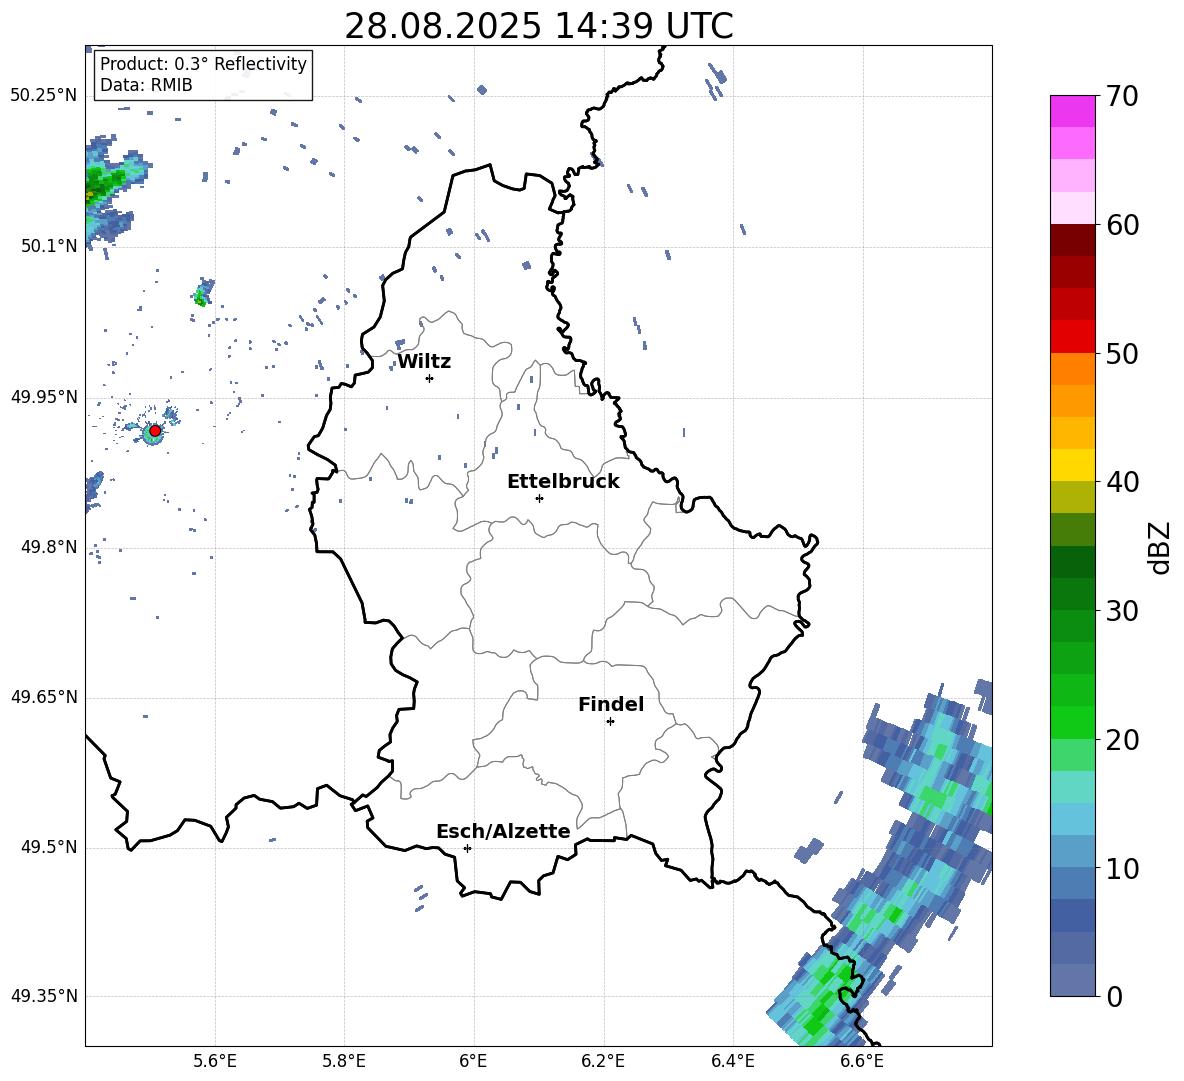This screenshot has height=1081, width=1184.
Task: Pick the orange swatch just below 50 dBZ
Action: click(x=1072, y=368)
